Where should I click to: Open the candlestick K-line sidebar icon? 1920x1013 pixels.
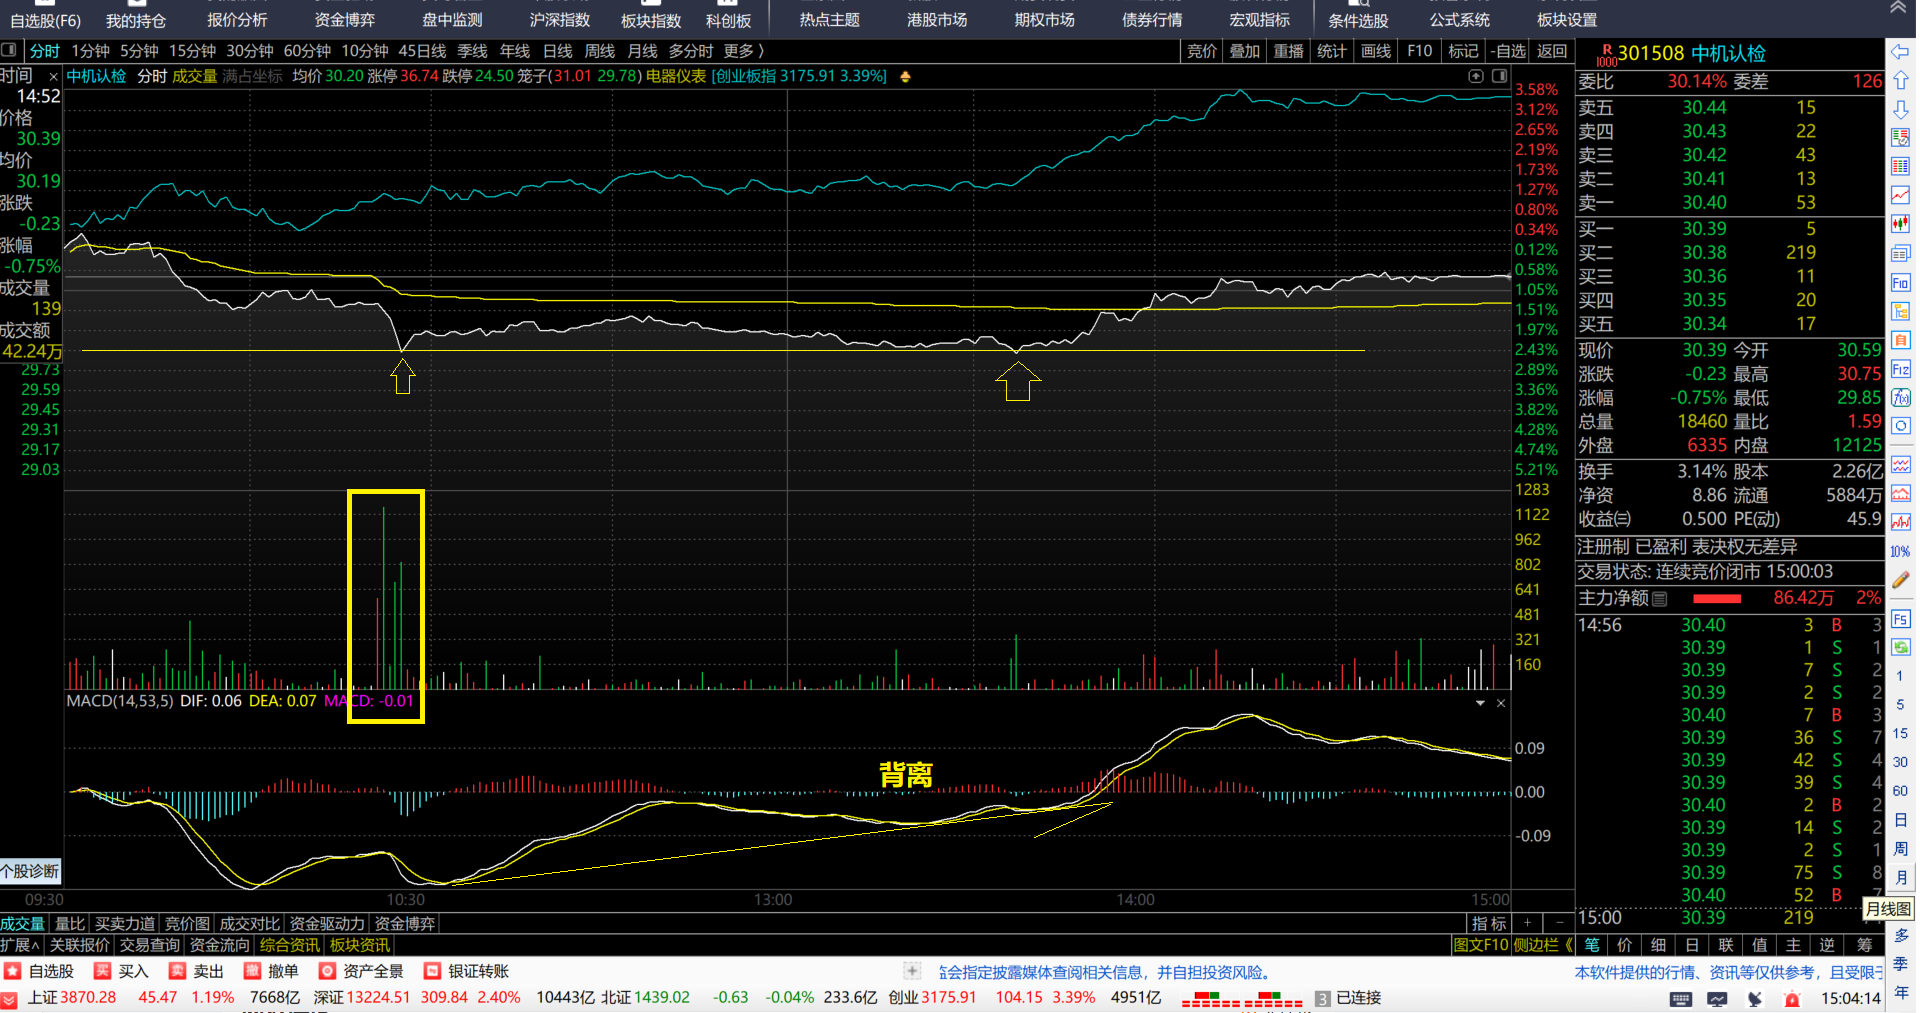(1900, 224)
